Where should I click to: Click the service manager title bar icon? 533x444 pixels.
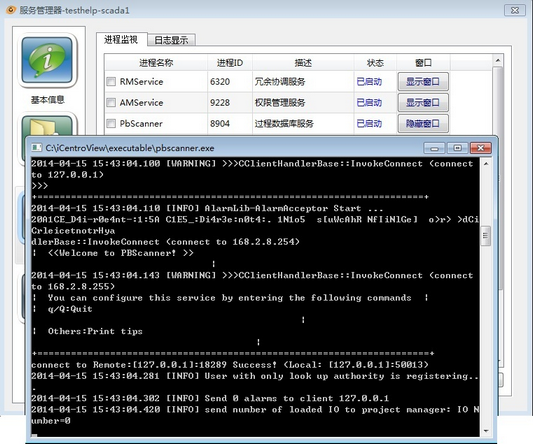pyautogui.click(x=11, y=10)
